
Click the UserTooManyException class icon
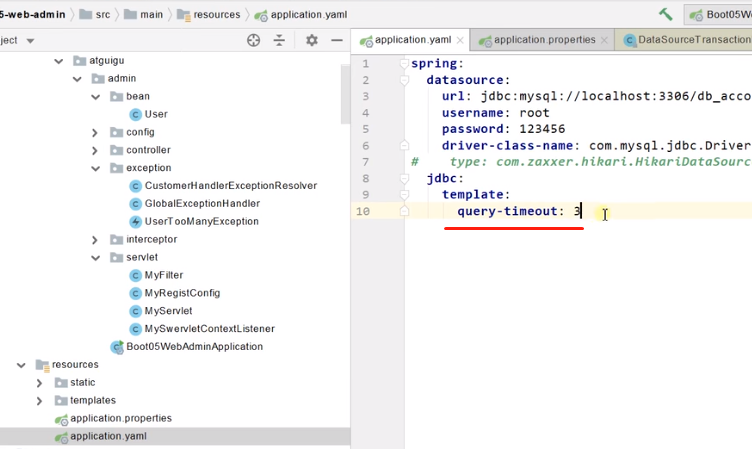(136, 222)
